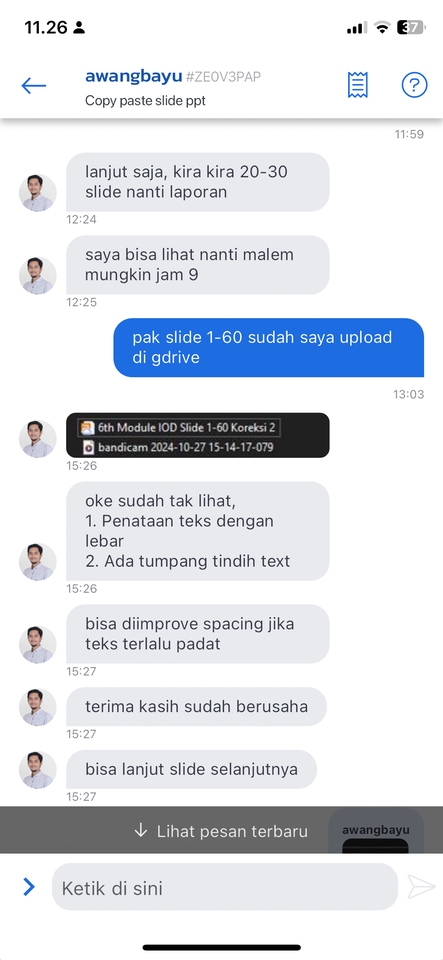Open the attached file screenshot image
Image resolution: width=443 pixels, height=960 pixels.
[198, 435]
